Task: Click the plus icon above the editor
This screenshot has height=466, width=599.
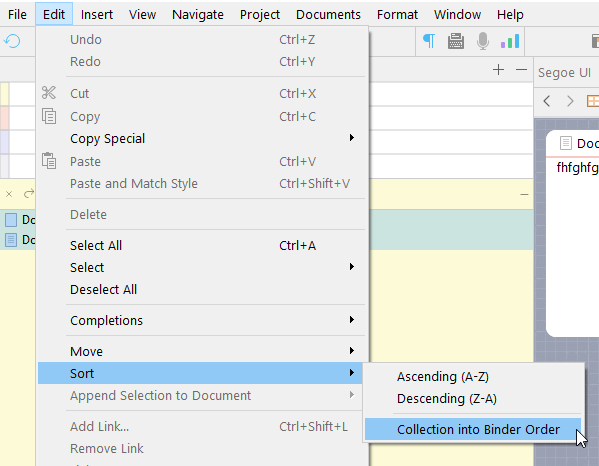Action: coord(498,70)
